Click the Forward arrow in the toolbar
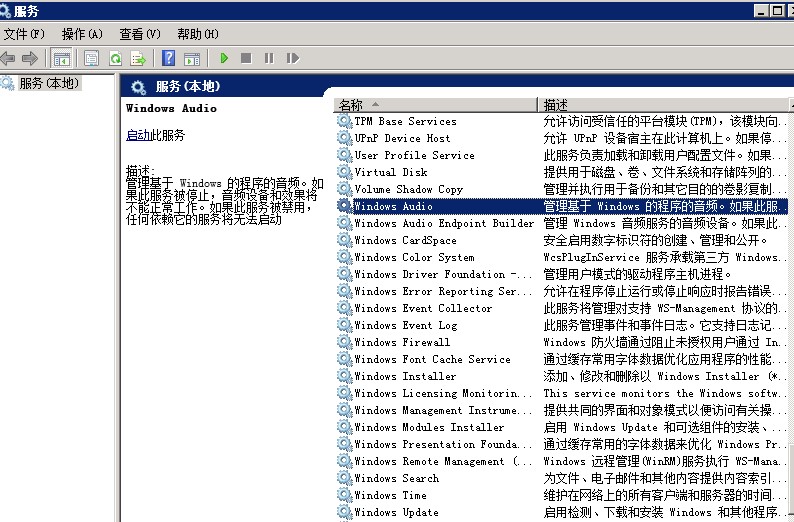 tap(30, 58)
